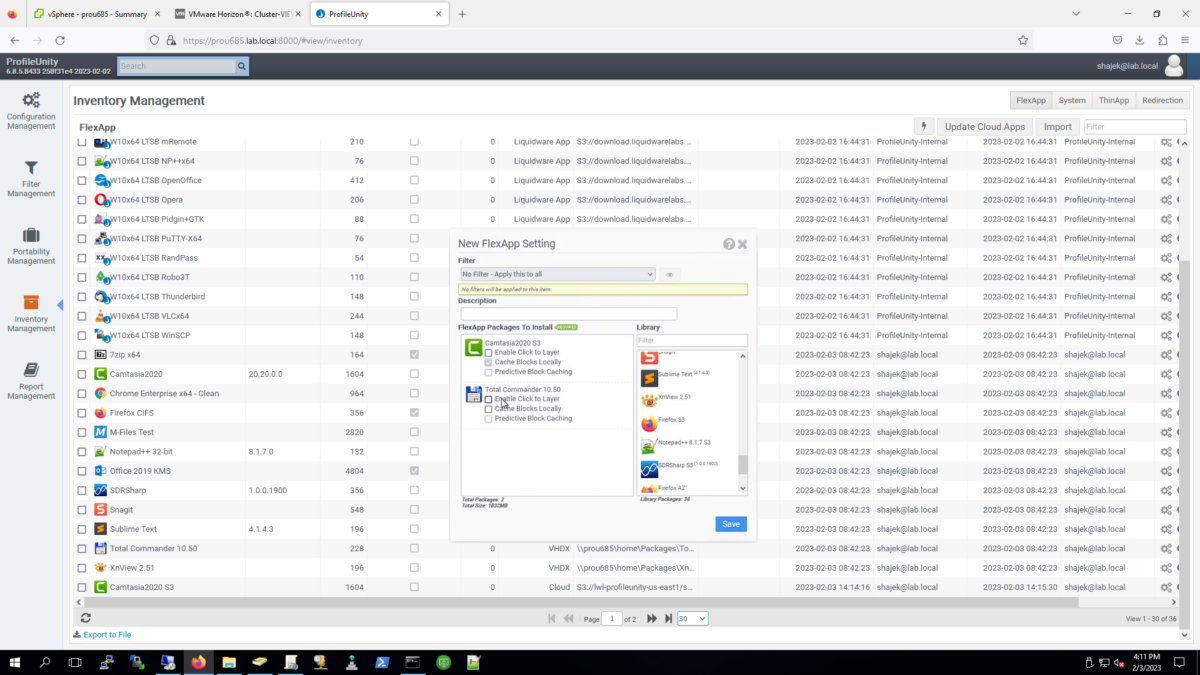1200x675 pixels.
Task: Click the eye icon next to the Filter dropdown
Action: (x=669, y=274)
